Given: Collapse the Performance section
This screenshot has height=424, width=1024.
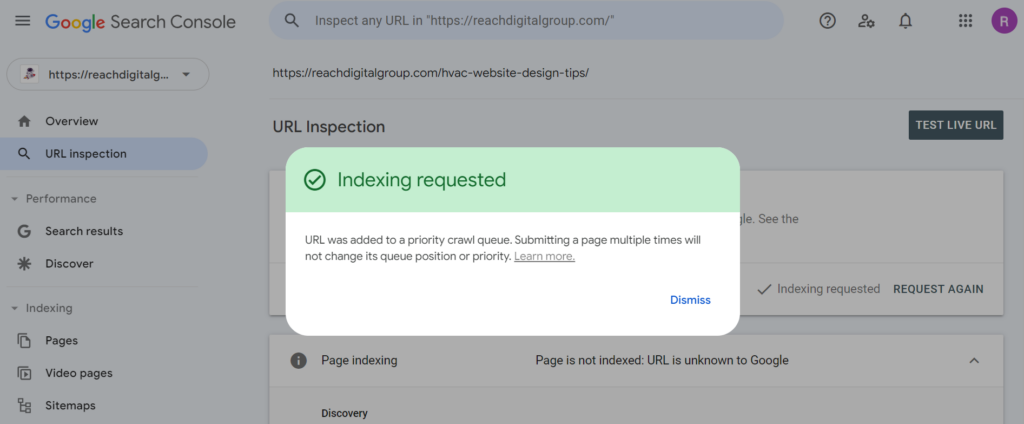Looking at the screenshot, I should point(14,199).
